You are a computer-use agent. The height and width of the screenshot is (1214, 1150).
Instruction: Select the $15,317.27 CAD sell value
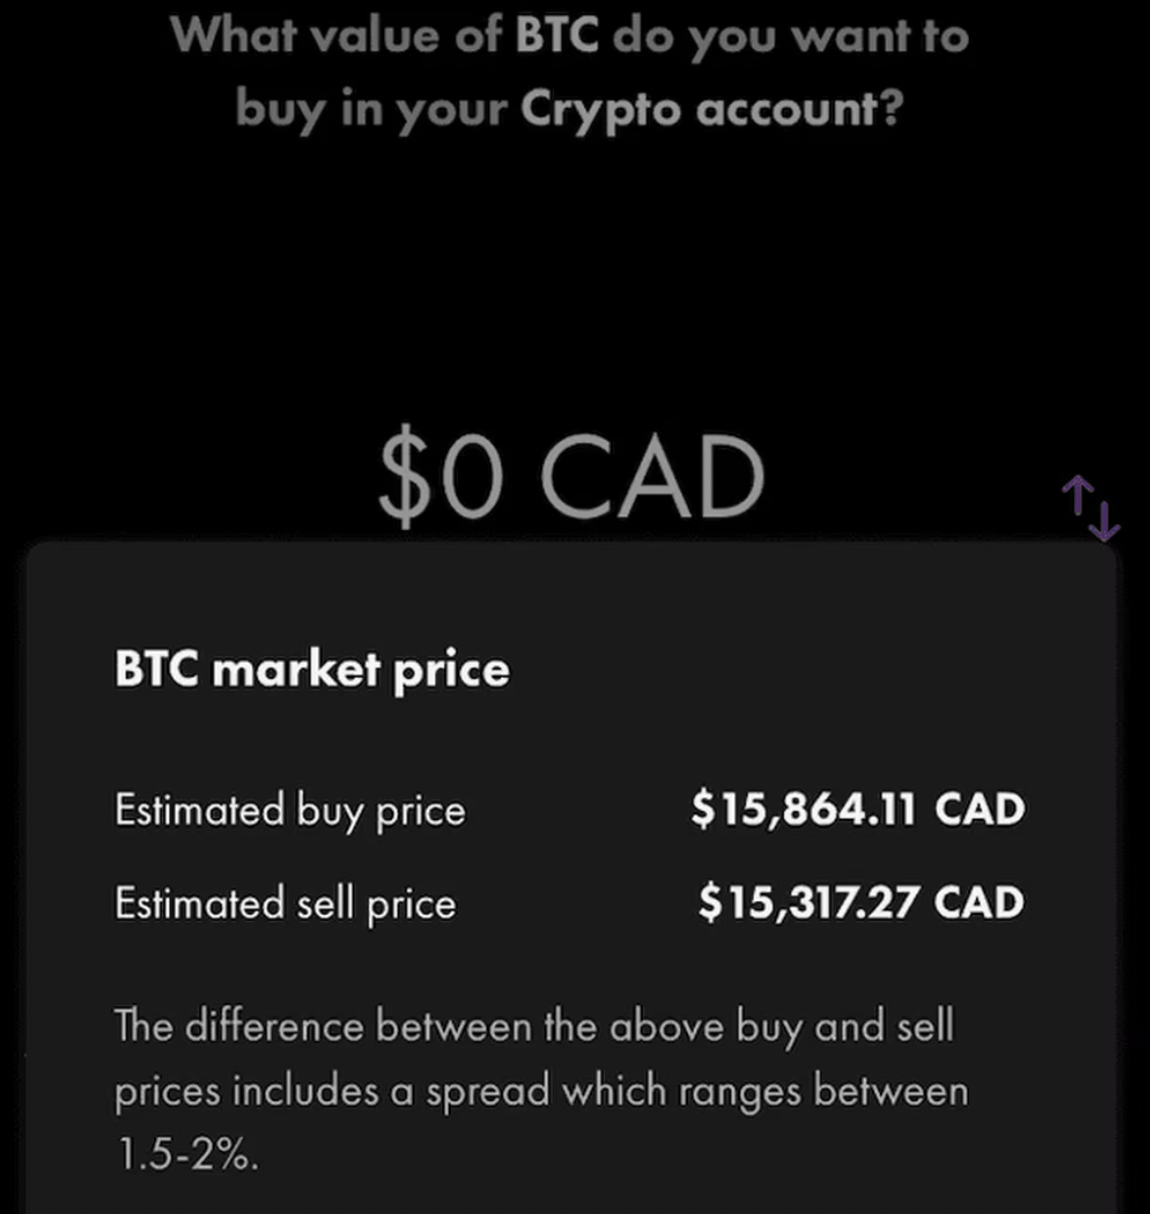pos(861,902)
